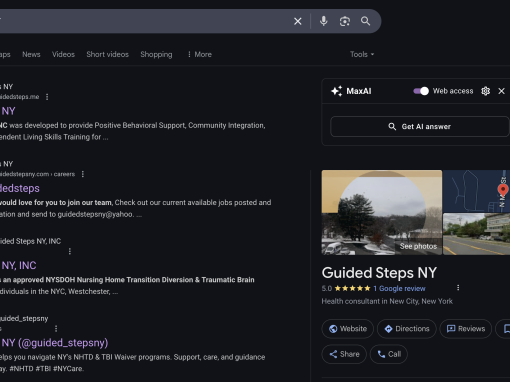
Task: Click 'Health consultant in New City, New York' text
Action: 387,301
